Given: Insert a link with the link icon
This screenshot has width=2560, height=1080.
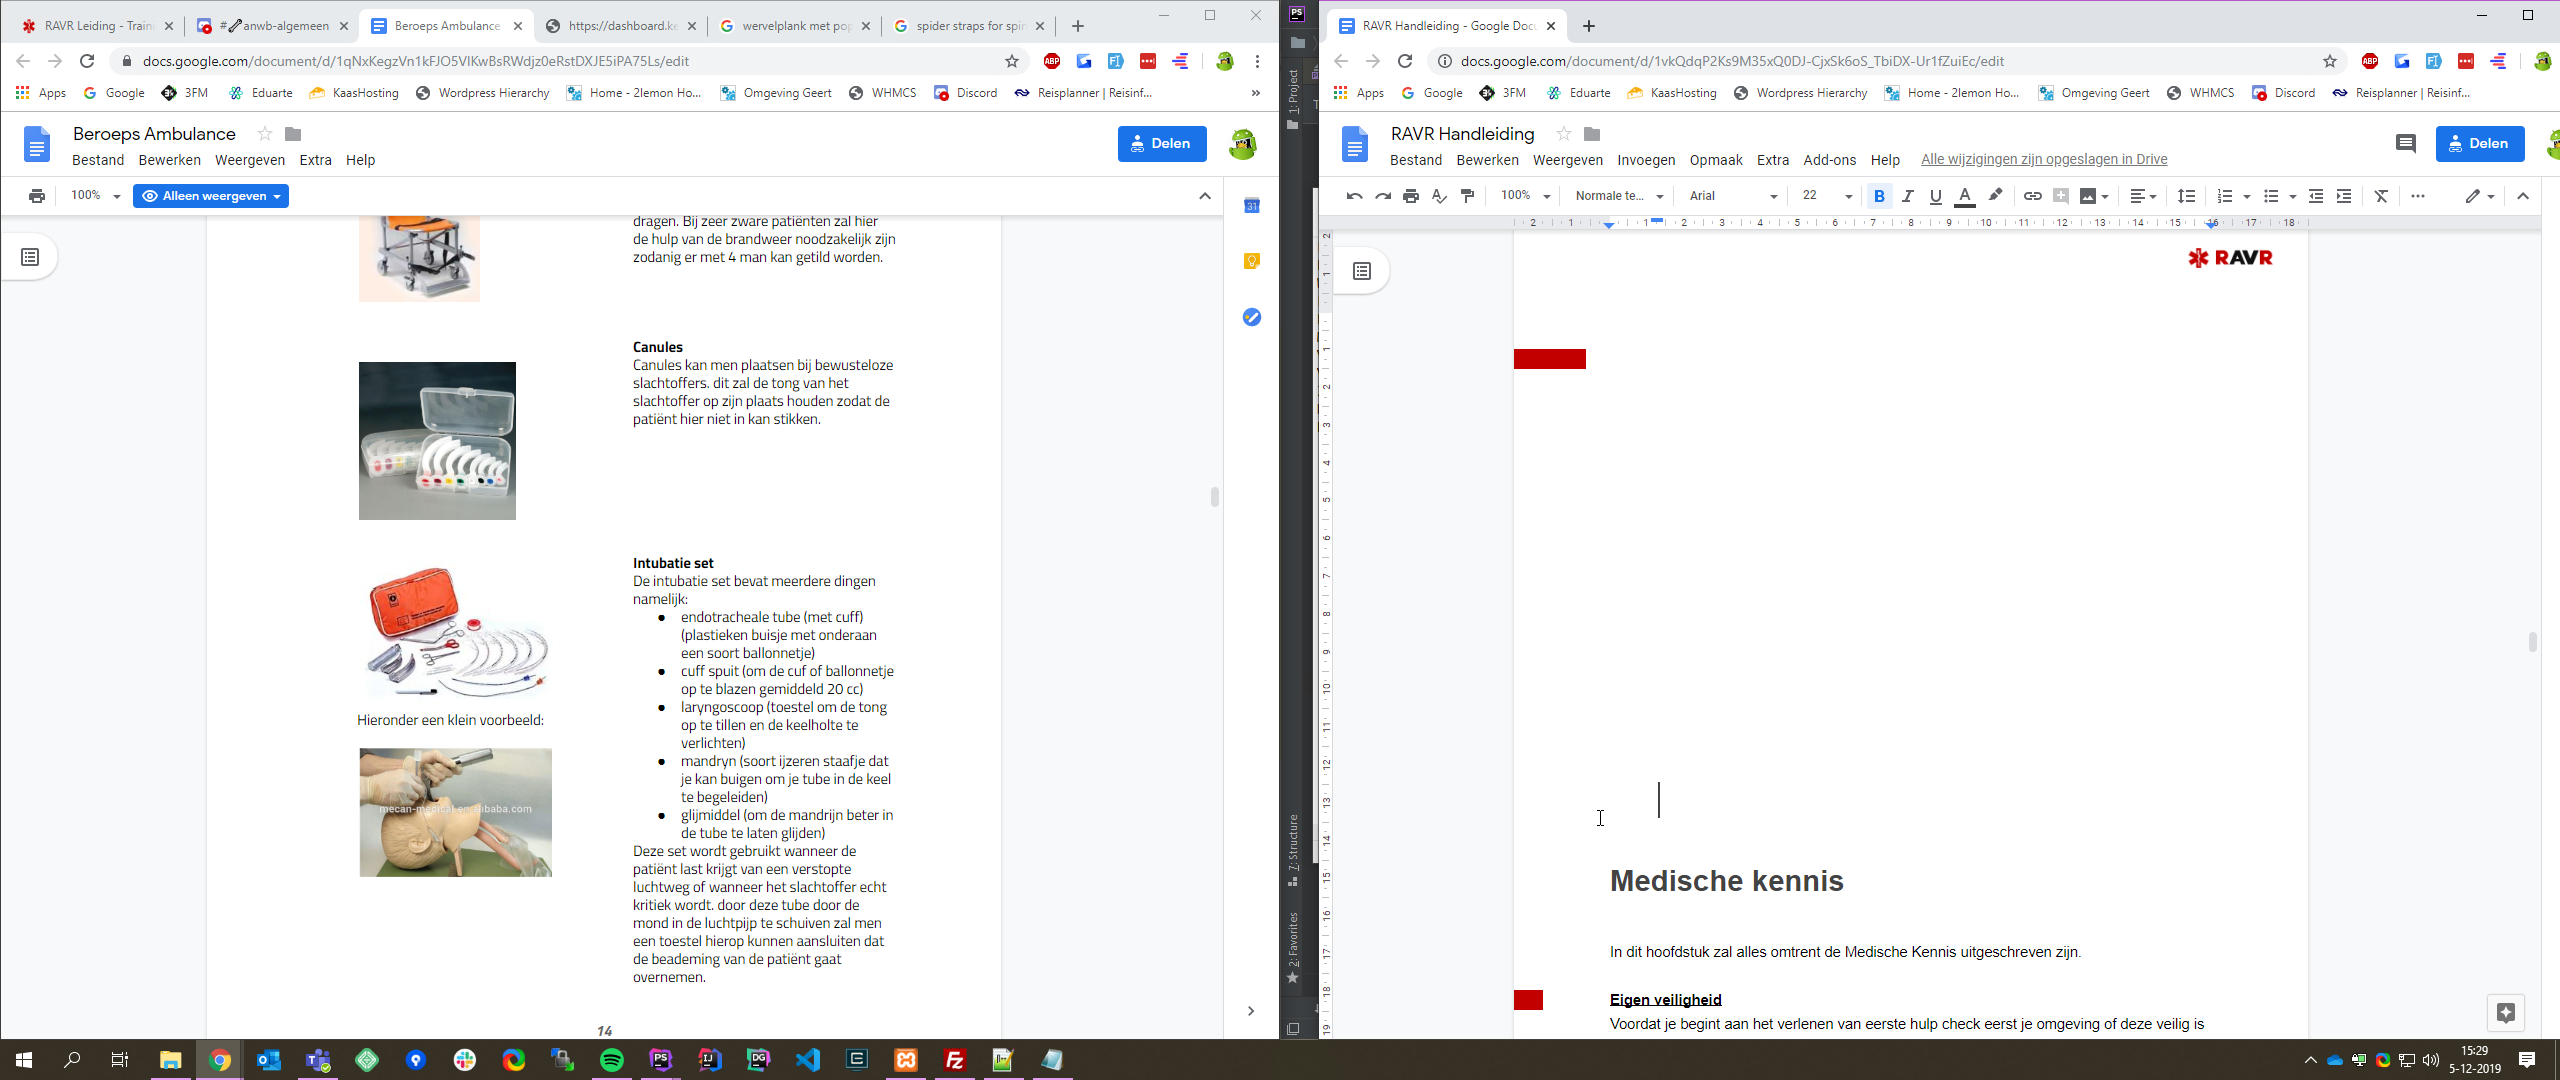Looking at the screenshot, I should click(2032, 196).
